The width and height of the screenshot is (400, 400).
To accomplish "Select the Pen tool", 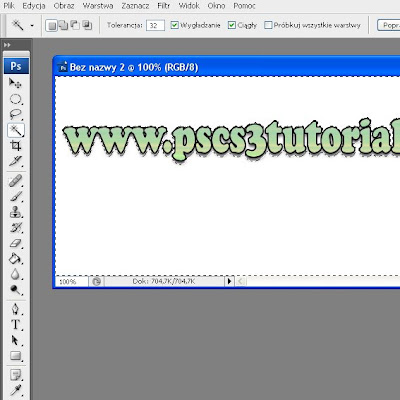I will point(15,309).
